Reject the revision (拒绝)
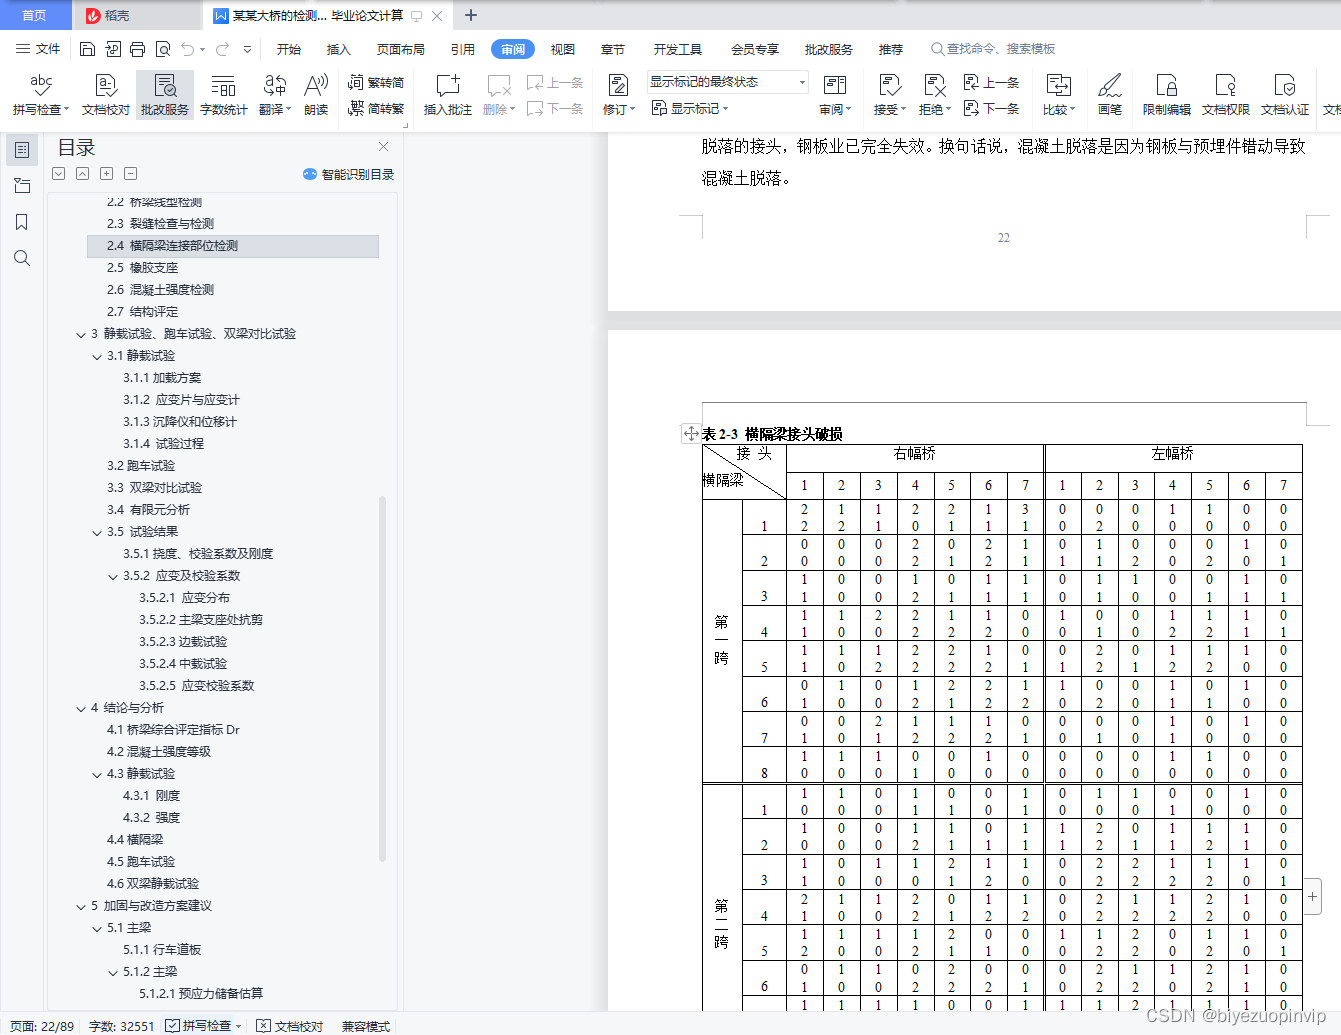The image size is (1341, 1035). (934, 95)
